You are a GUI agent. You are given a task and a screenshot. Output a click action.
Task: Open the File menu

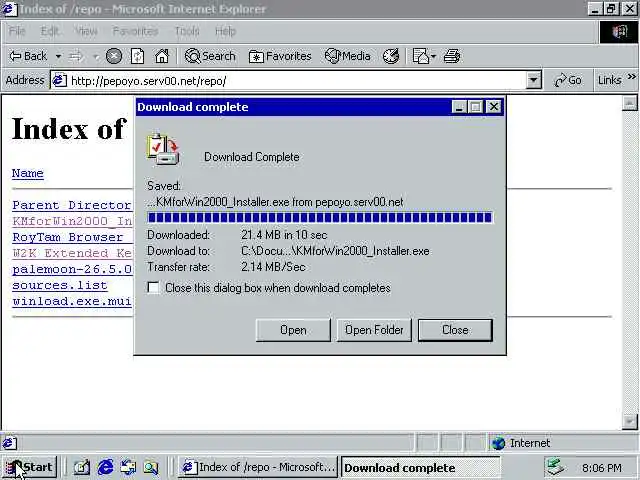click(17, 31)
